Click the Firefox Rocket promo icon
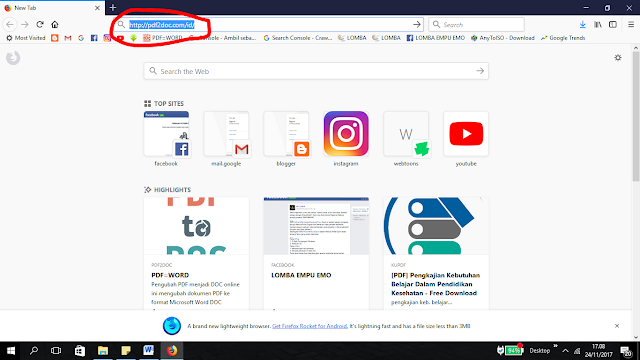Screen dimensions: 640x360 click(172, 326)
